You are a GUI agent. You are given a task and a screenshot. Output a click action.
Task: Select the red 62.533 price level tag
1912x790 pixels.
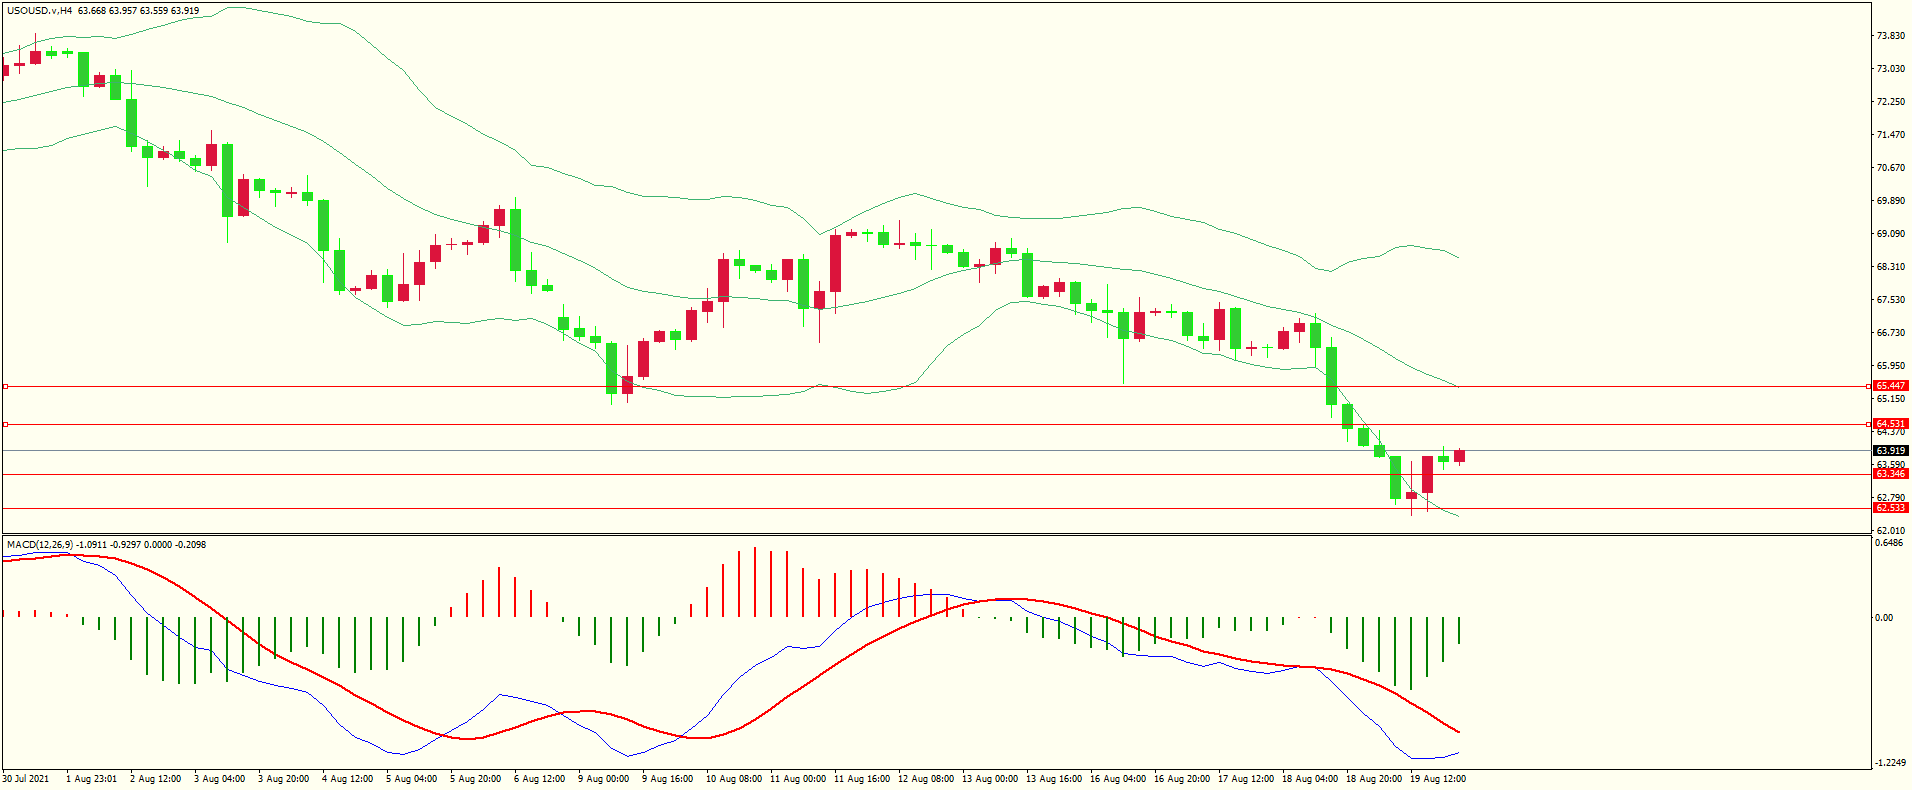1891,508
